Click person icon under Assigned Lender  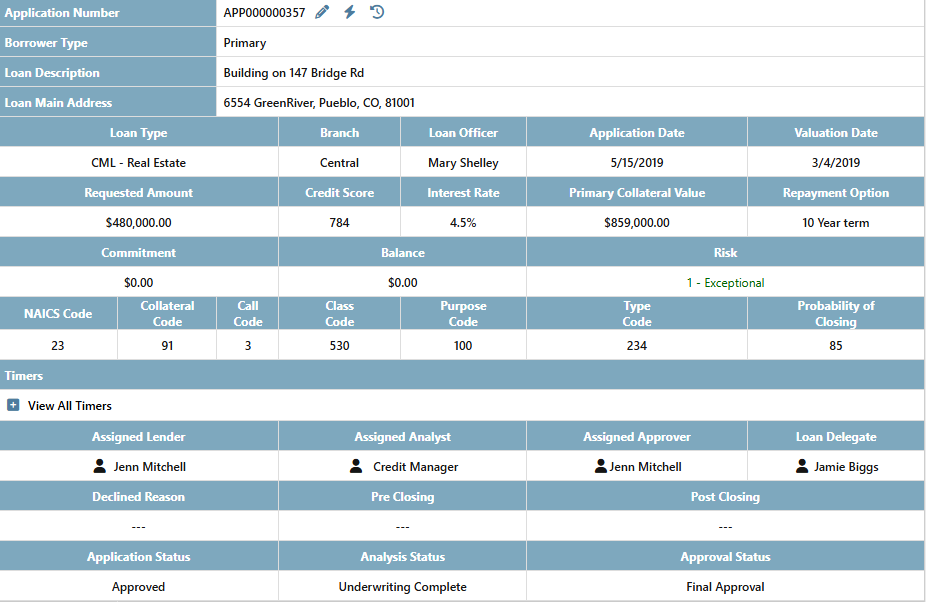click(x=99, y=466)
